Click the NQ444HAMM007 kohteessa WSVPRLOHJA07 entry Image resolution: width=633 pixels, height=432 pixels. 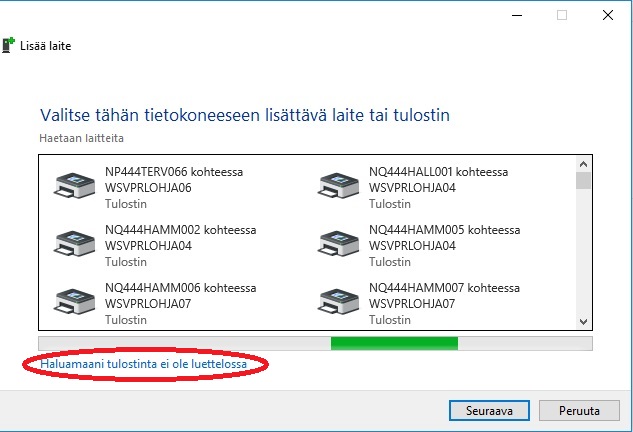(444, 296)
